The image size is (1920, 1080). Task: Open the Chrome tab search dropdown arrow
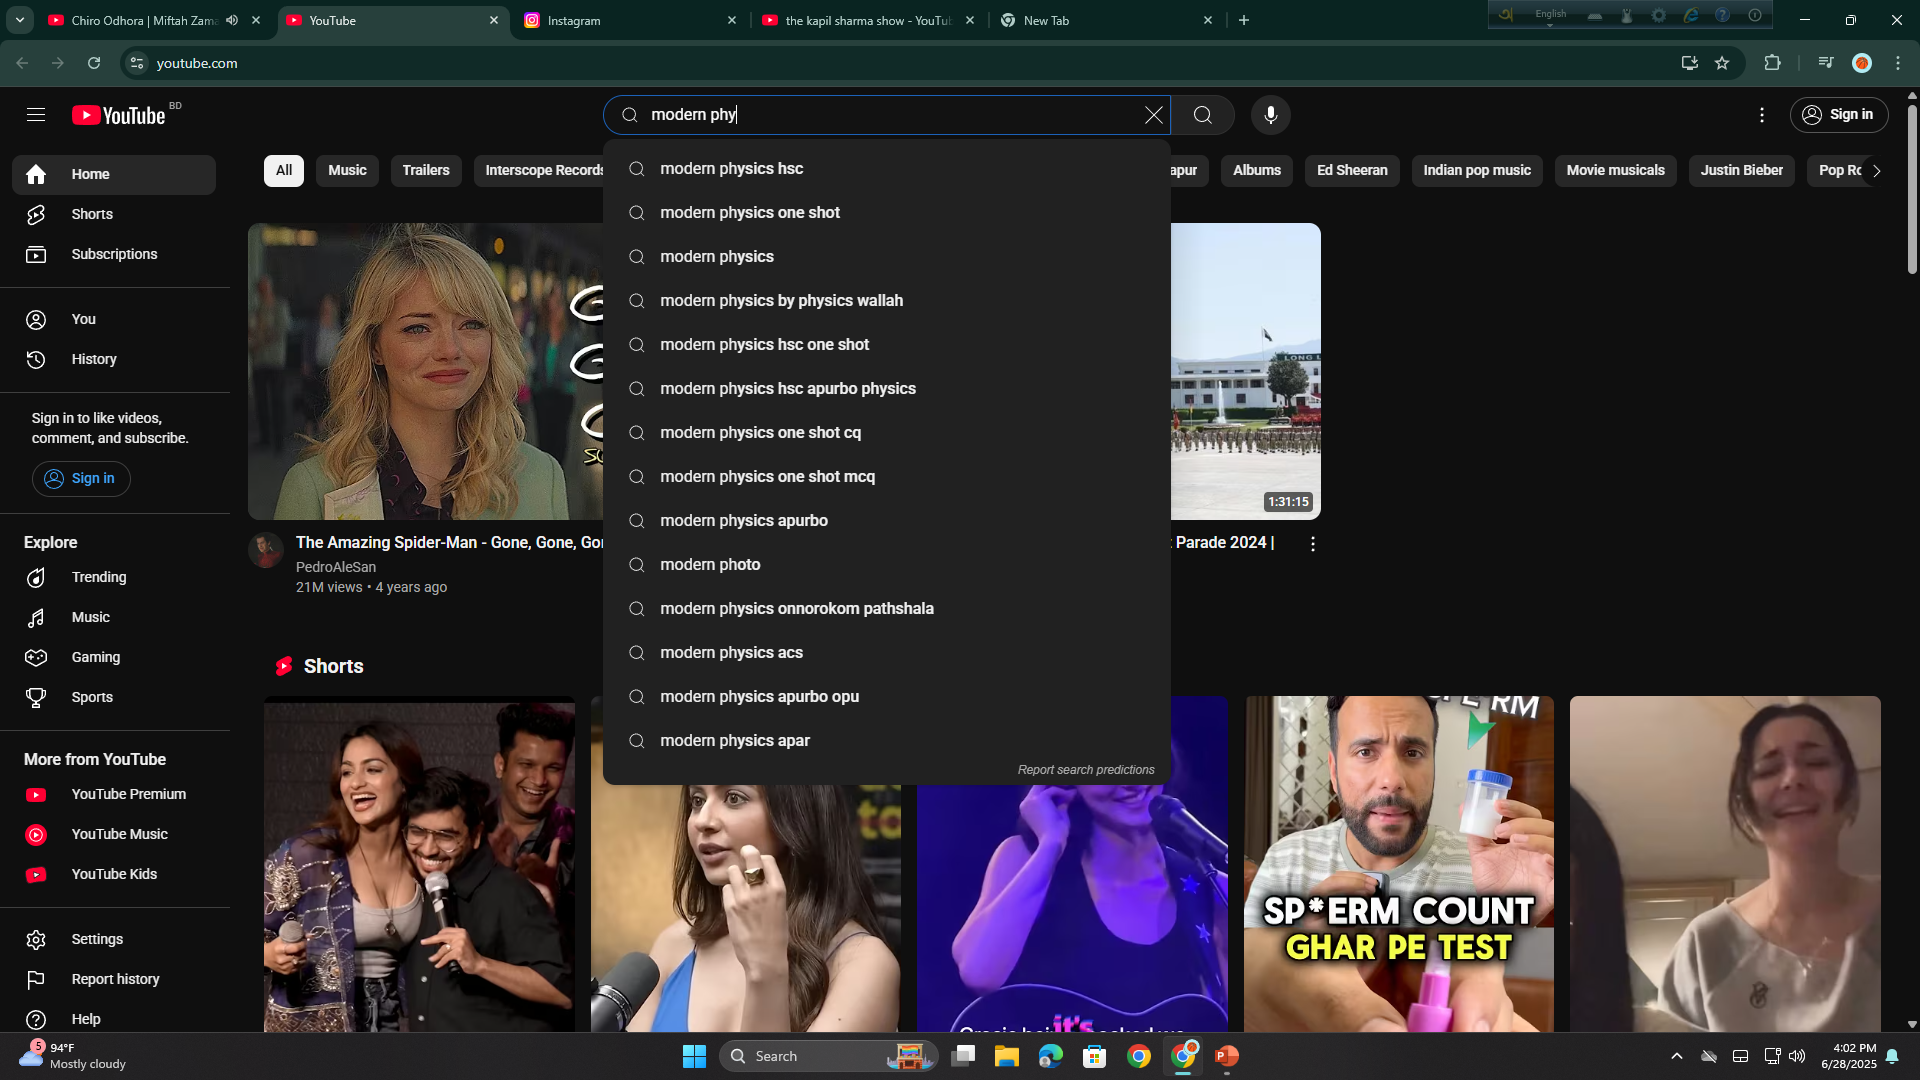[x=20, y=20]
